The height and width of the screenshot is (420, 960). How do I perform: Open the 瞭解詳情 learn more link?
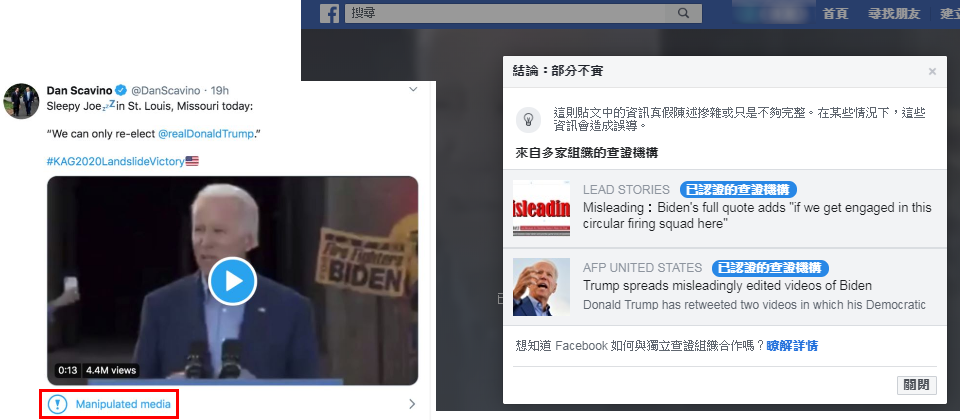click(792, 346)
